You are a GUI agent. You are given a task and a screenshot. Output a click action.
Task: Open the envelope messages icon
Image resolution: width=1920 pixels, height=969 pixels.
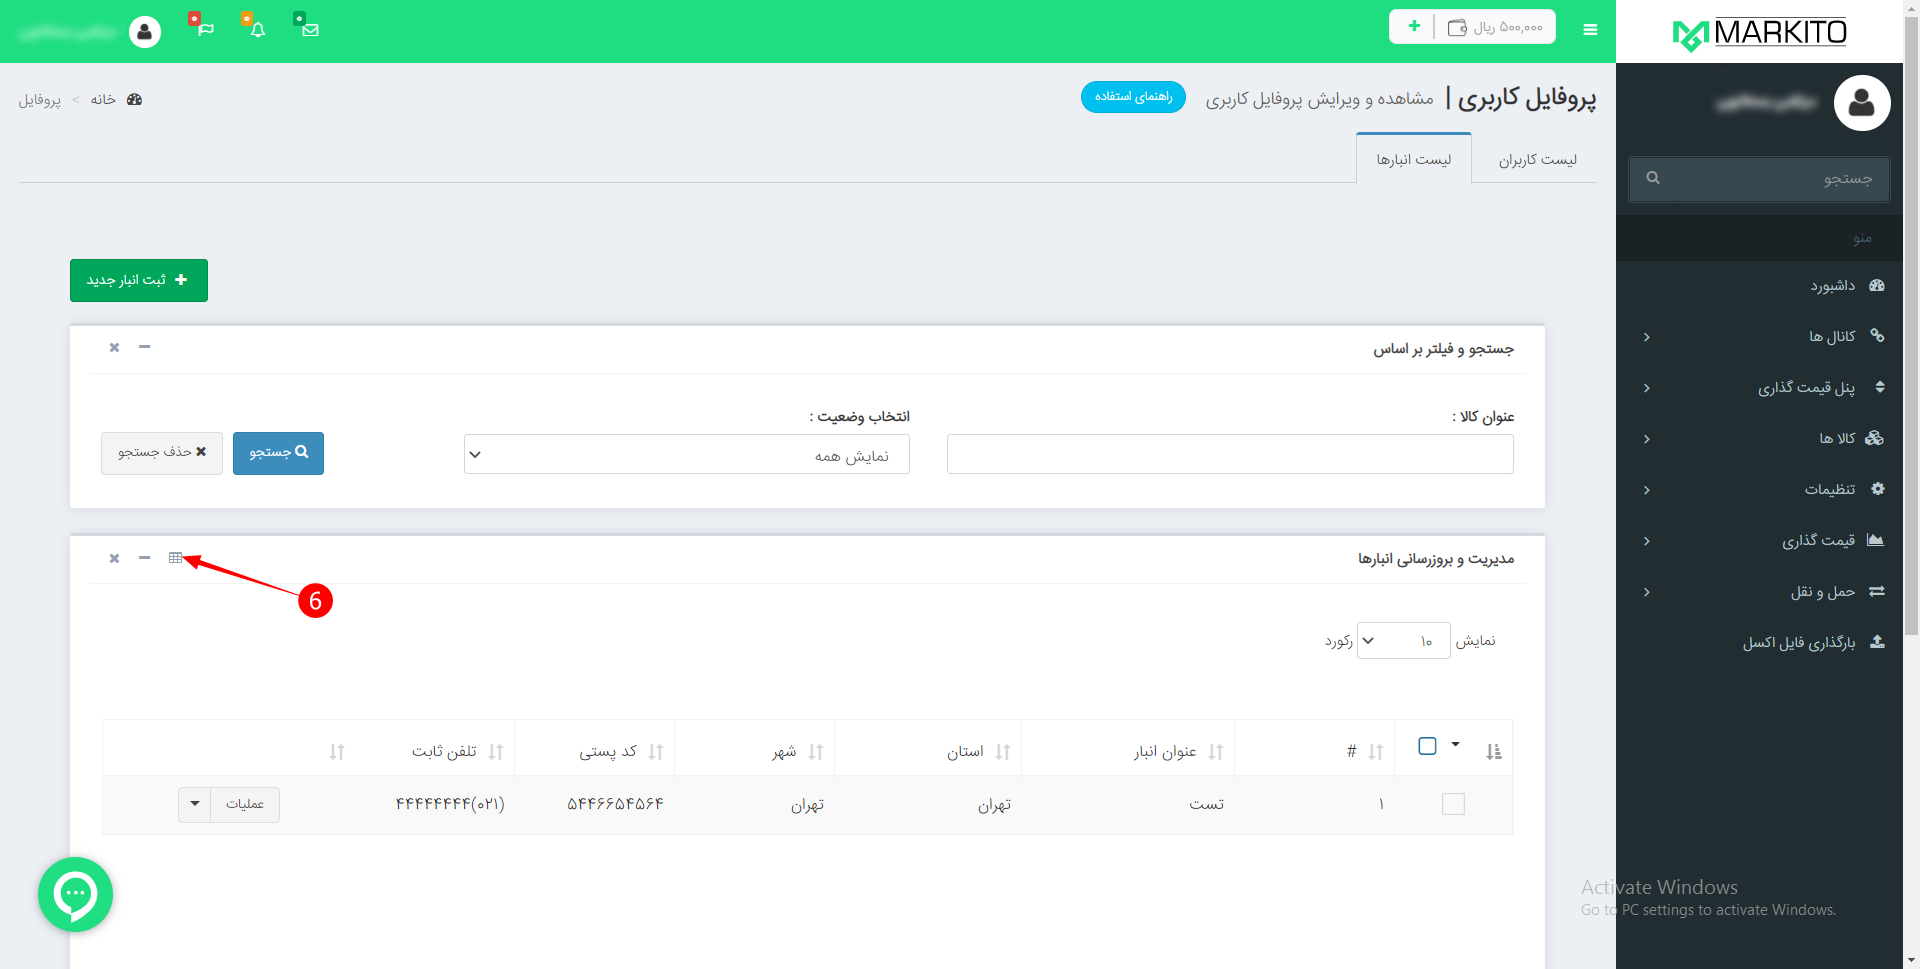coord(310,28)
